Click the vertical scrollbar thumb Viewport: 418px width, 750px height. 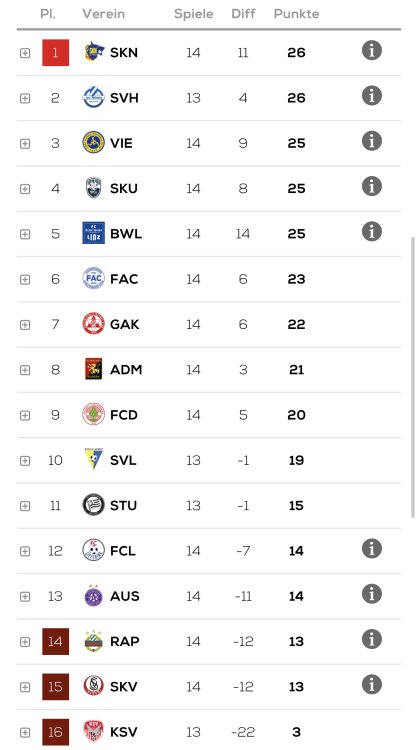[x=413, y=377]
